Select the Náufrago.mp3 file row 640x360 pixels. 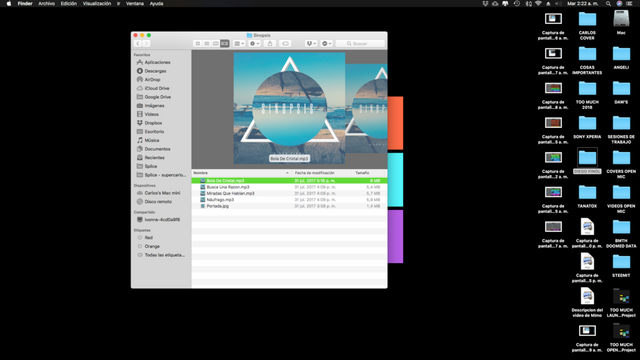[289, 200]
